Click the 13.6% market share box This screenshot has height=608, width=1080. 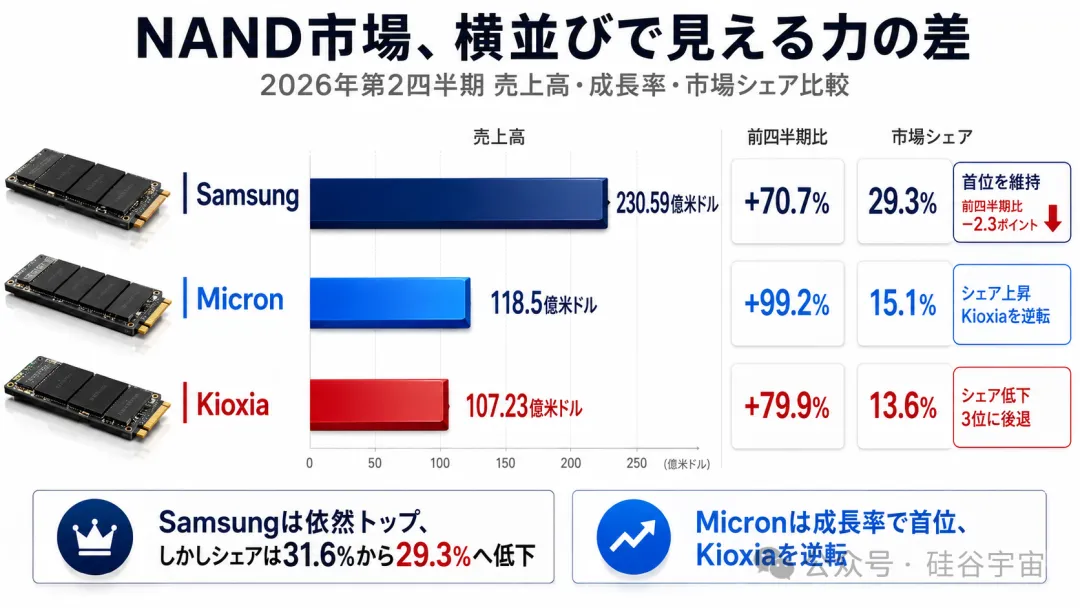[x=904, y=406]
